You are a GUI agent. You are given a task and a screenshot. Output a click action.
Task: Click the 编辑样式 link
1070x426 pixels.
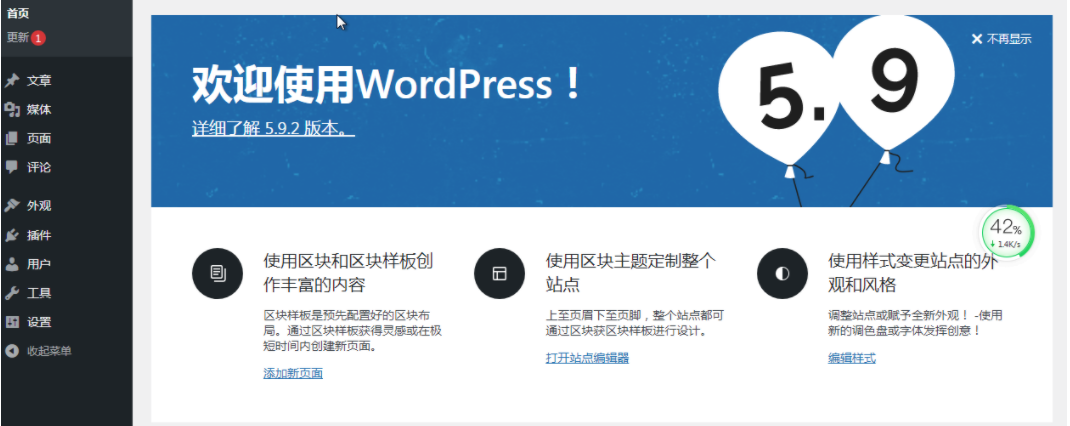point(851,358)
